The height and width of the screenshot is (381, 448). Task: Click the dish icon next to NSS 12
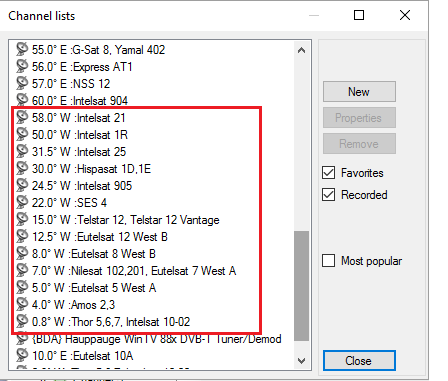(x=22, y=83)
